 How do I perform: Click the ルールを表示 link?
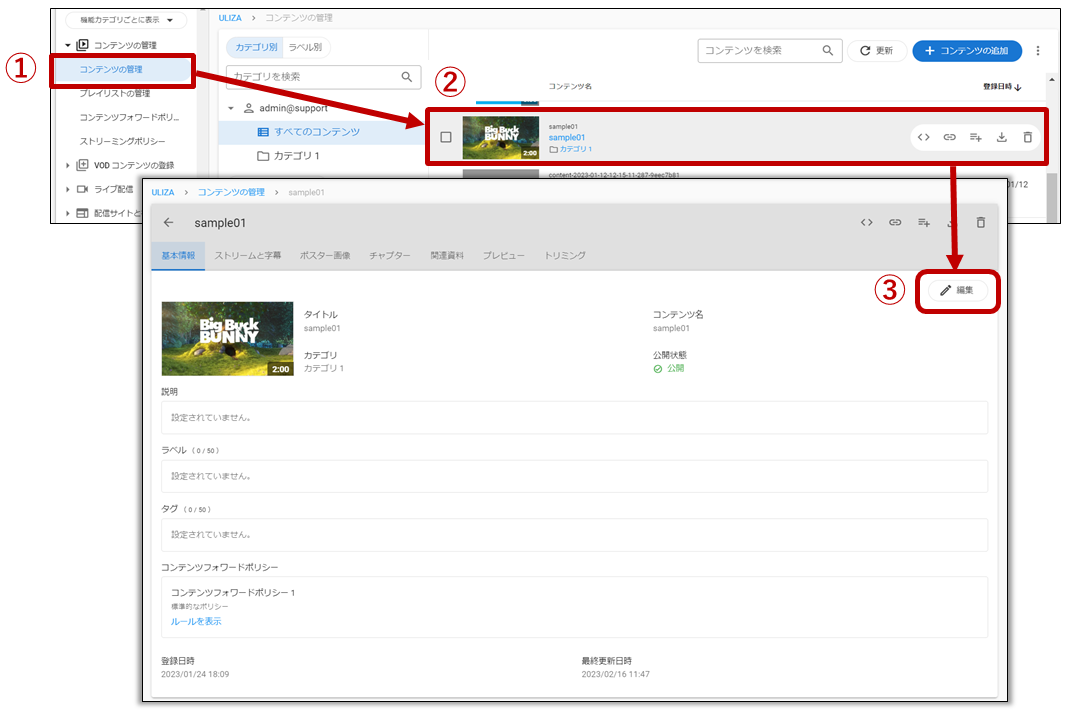[196, 621]
